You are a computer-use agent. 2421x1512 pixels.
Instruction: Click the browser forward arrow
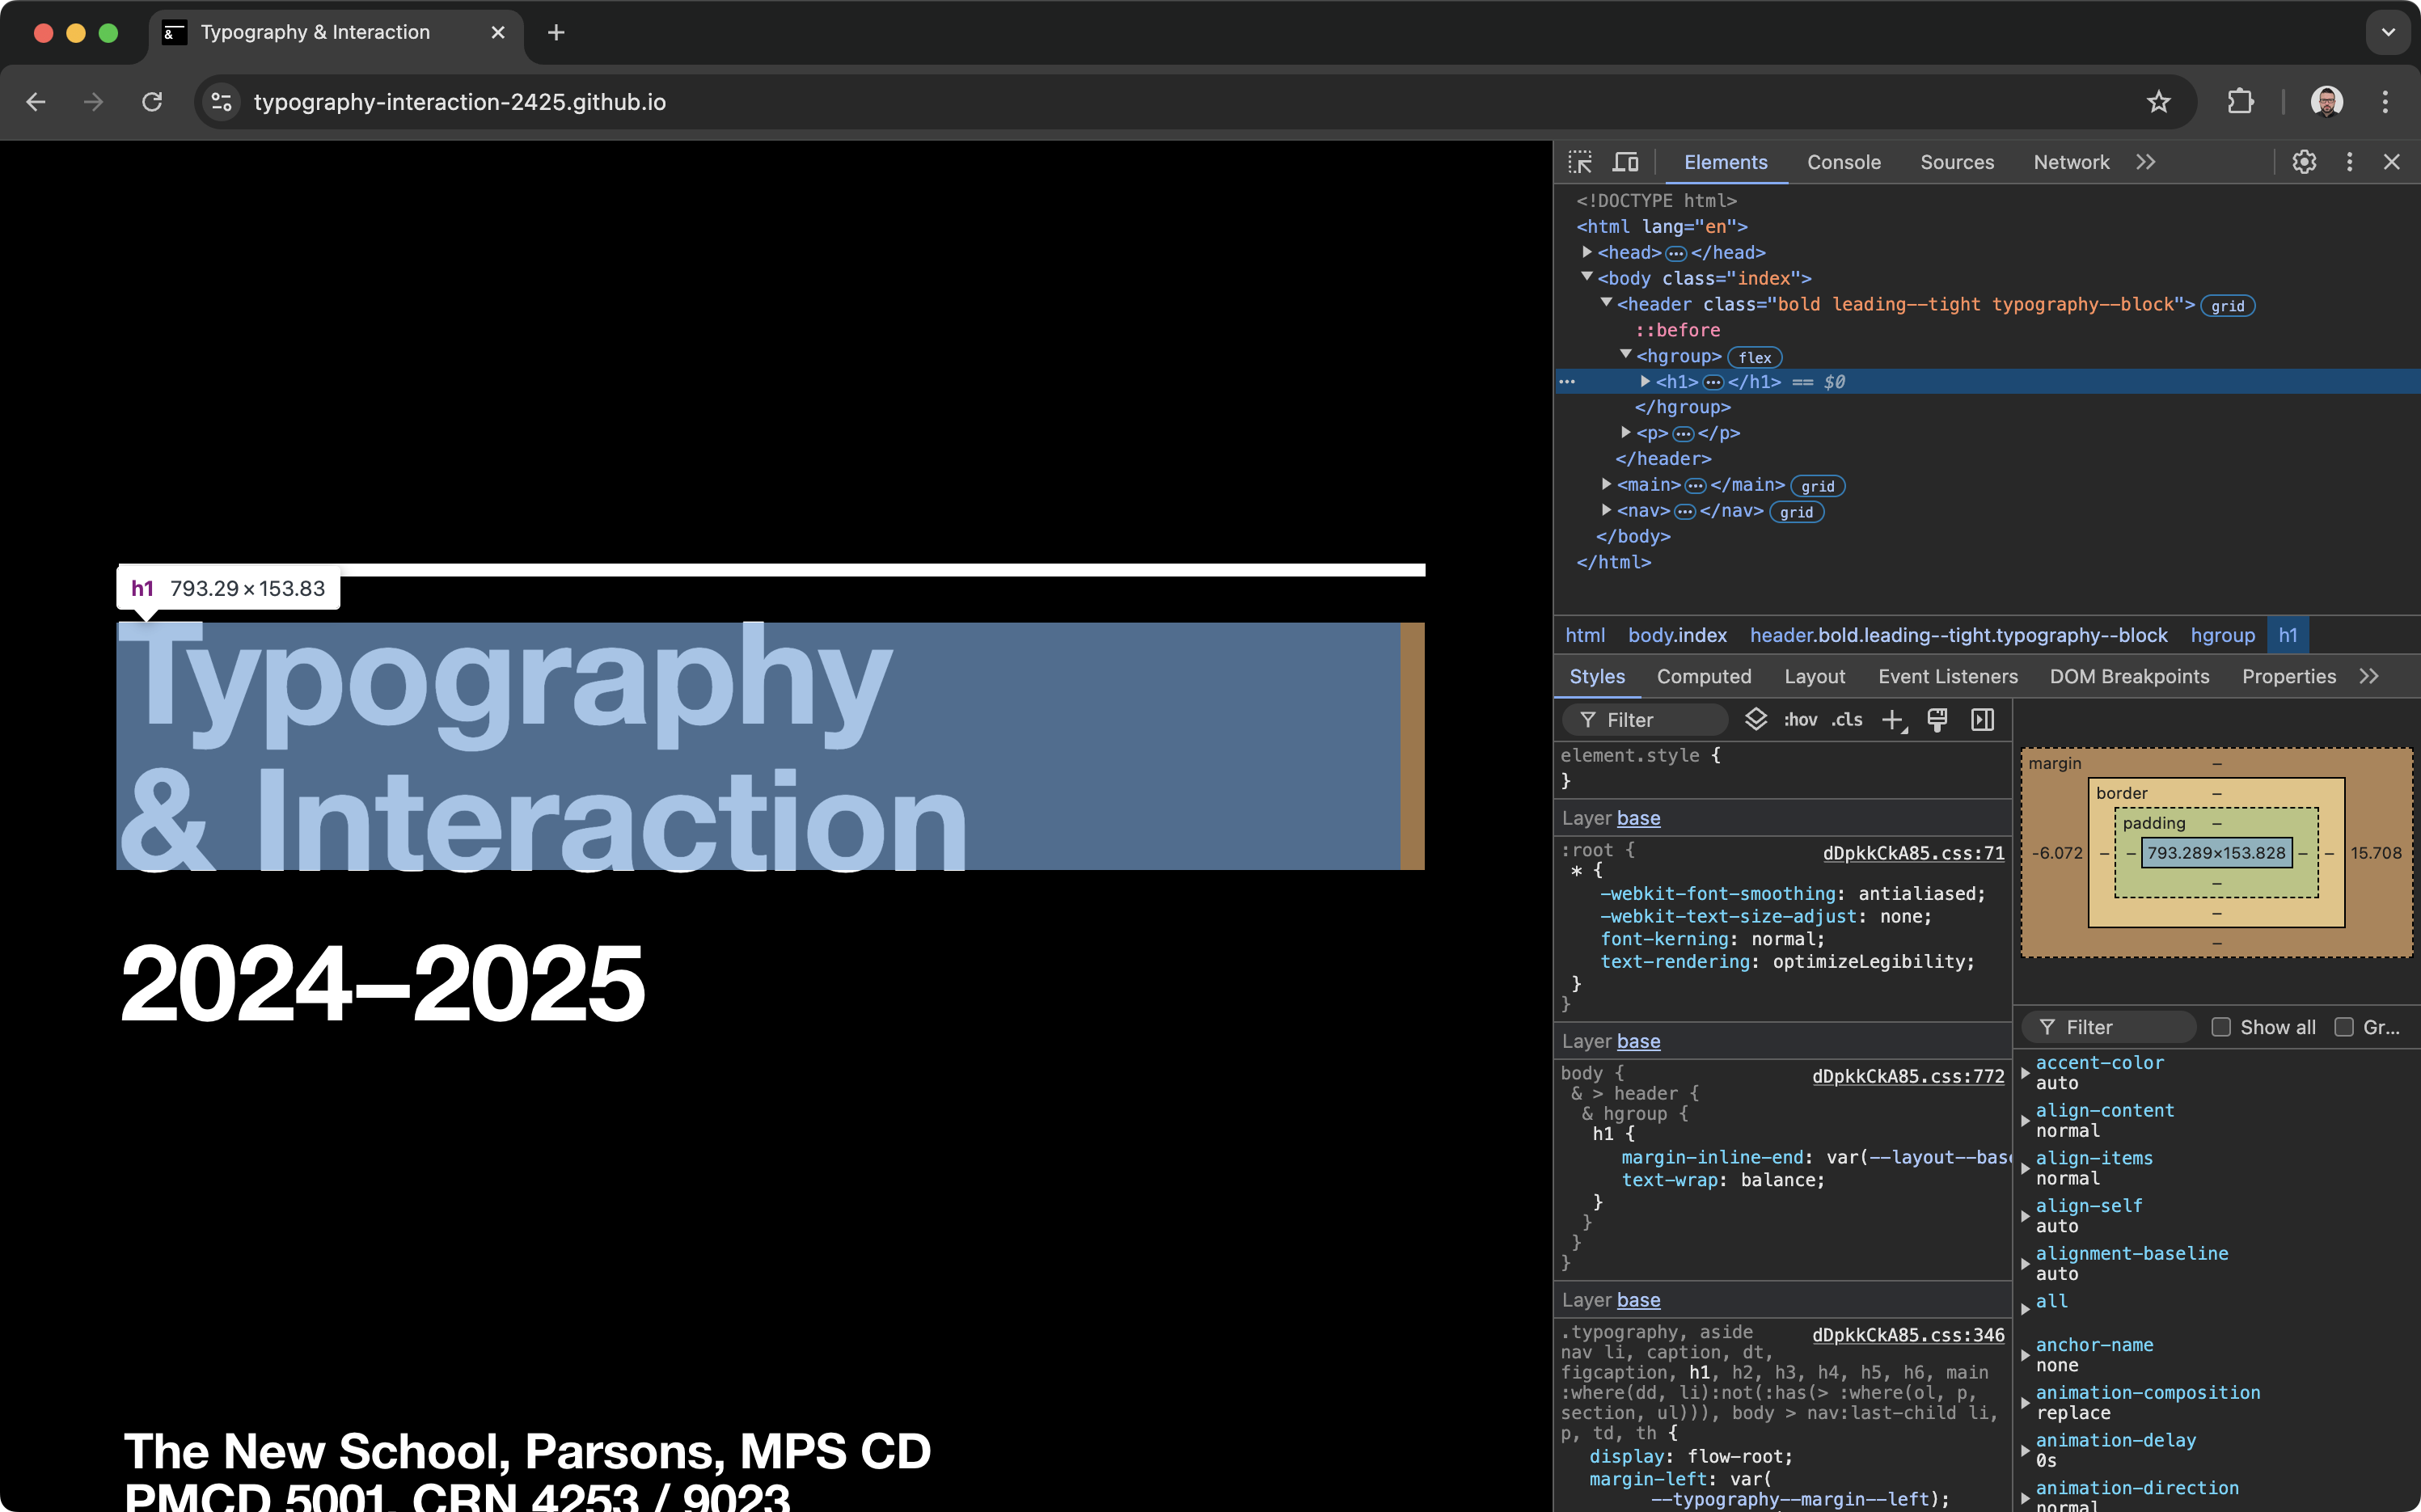pyautogui.click(x=93, y=102)
